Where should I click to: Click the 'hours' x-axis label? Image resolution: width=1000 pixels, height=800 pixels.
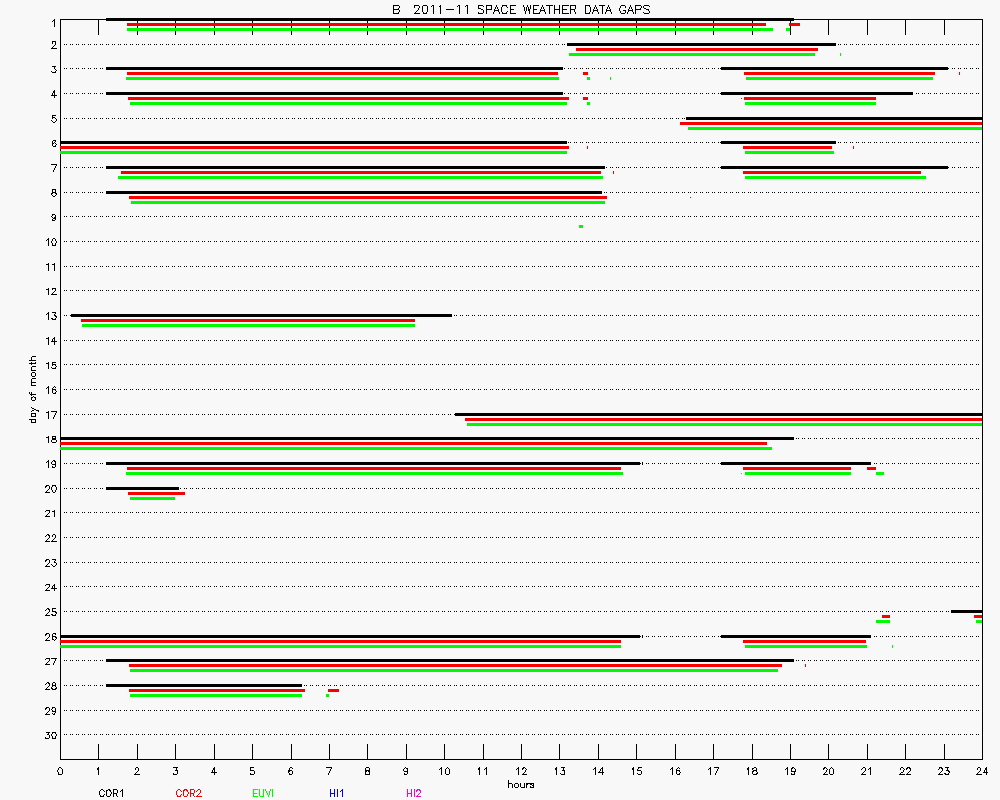tap(520, 784)
